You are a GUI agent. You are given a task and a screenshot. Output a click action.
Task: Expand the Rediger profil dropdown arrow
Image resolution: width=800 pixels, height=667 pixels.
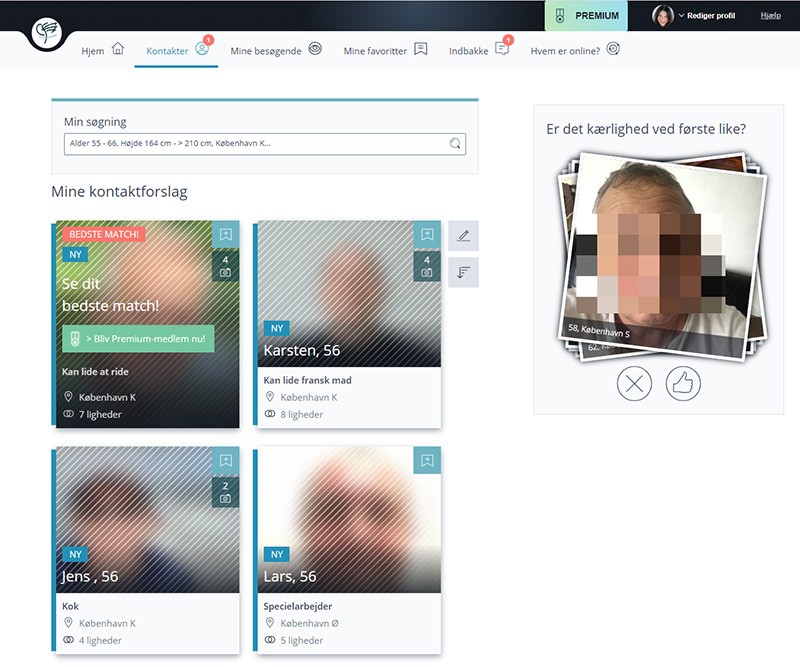(681, 16)
